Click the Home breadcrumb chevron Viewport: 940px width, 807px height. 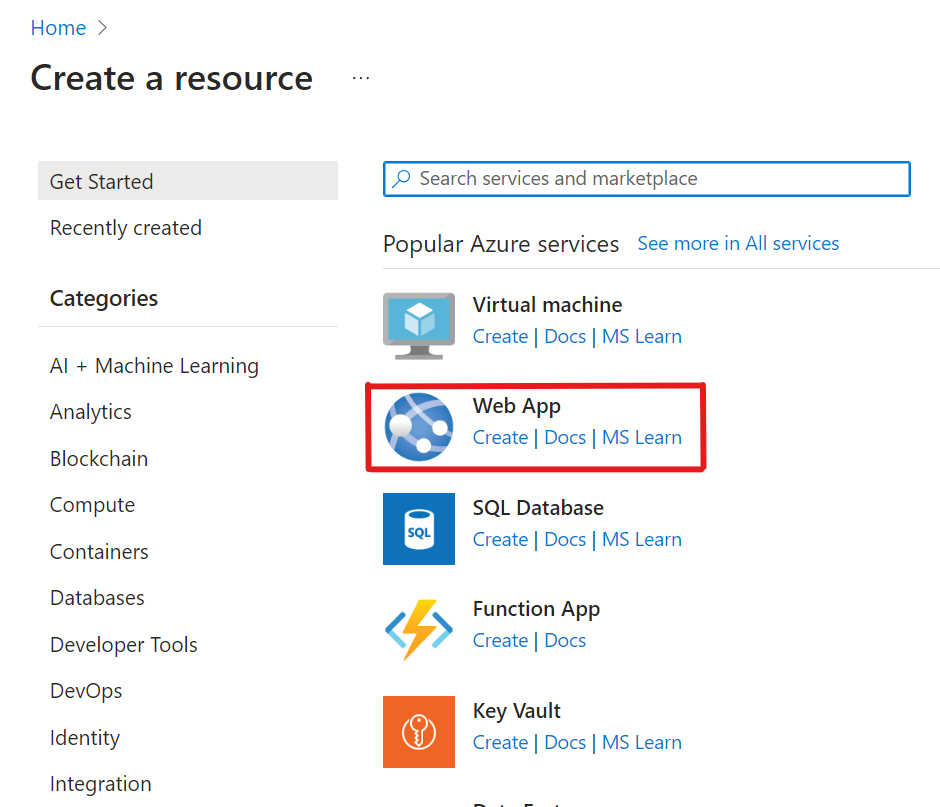(101, 28)
